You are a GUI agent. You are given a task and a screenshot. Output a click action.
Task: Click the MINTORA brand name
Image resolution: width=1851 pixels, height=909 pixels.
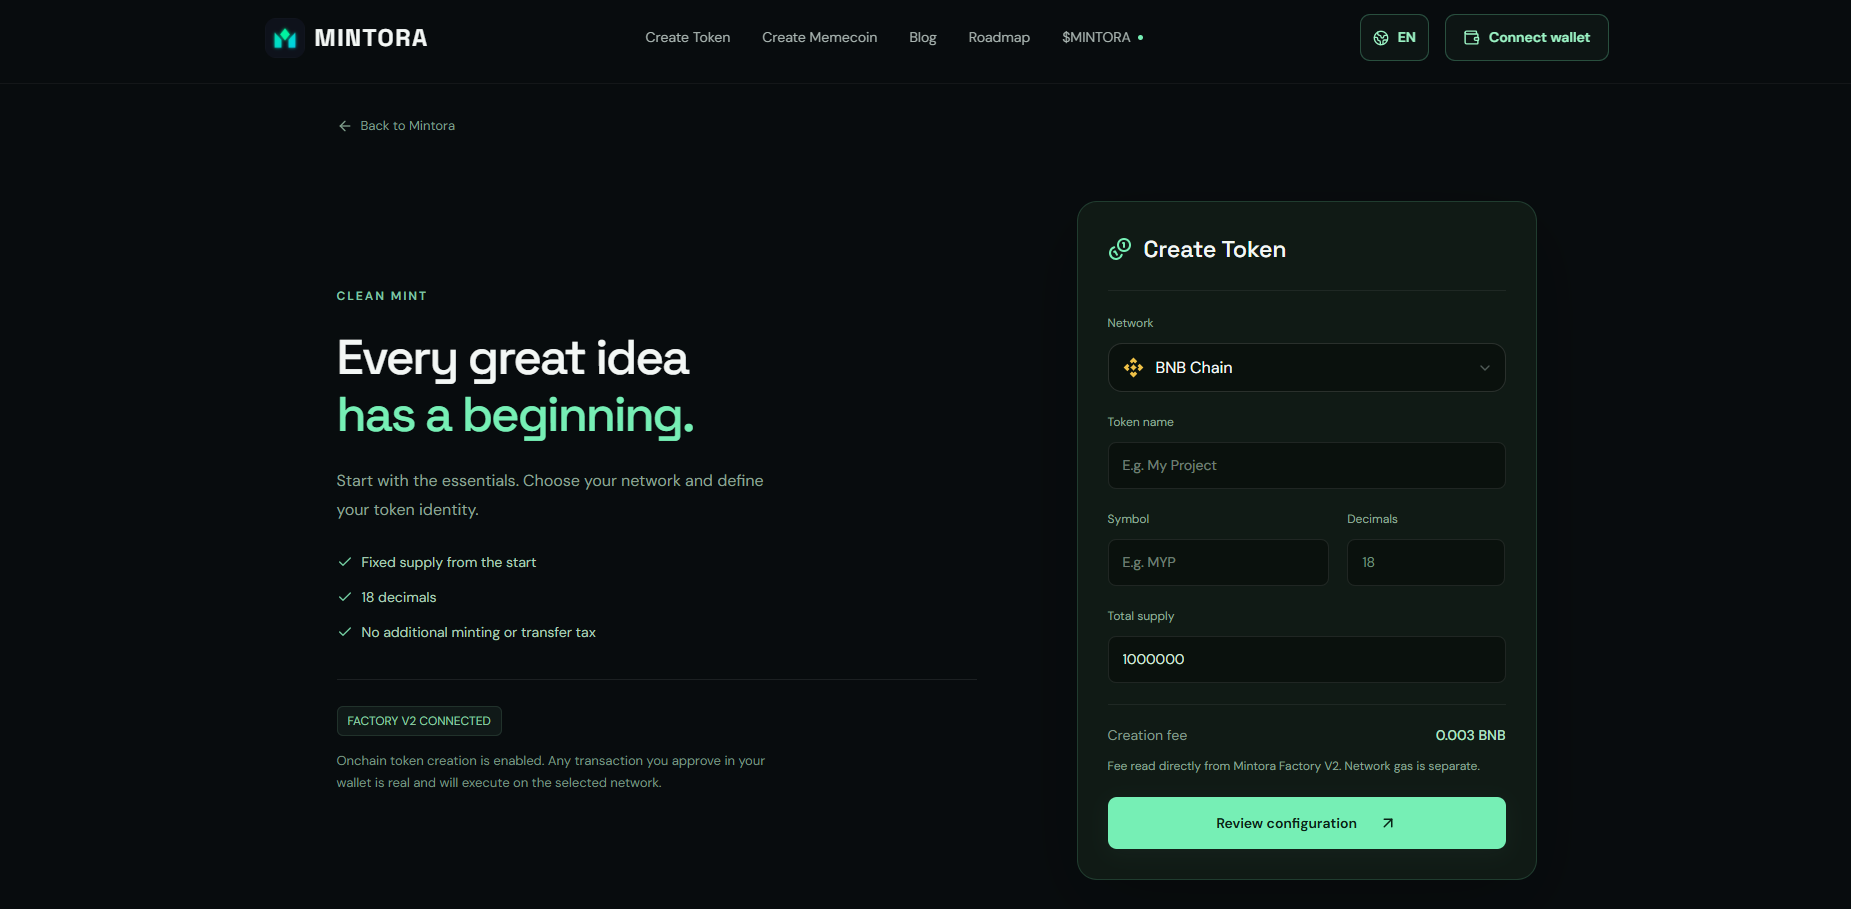(371, 38)
